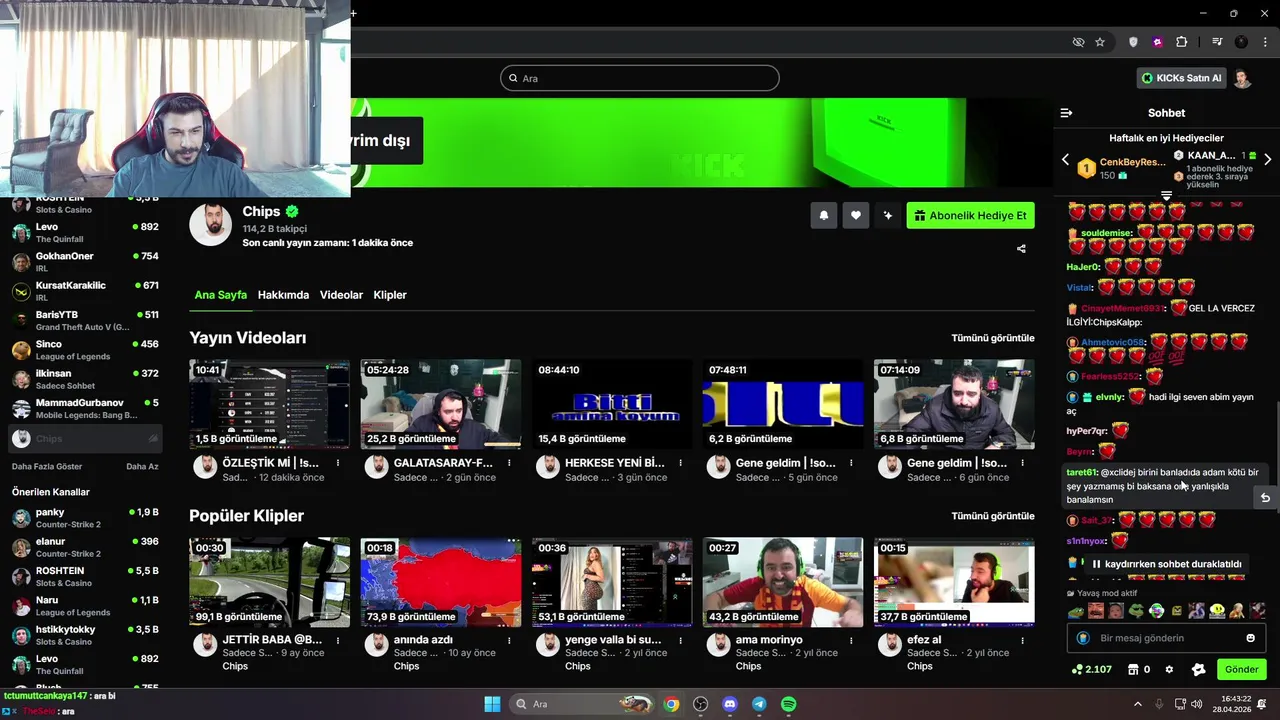Viewport: 1280px width, 720px height.
Task: Open Spotify from the taskbar
Action: (788, 704)
